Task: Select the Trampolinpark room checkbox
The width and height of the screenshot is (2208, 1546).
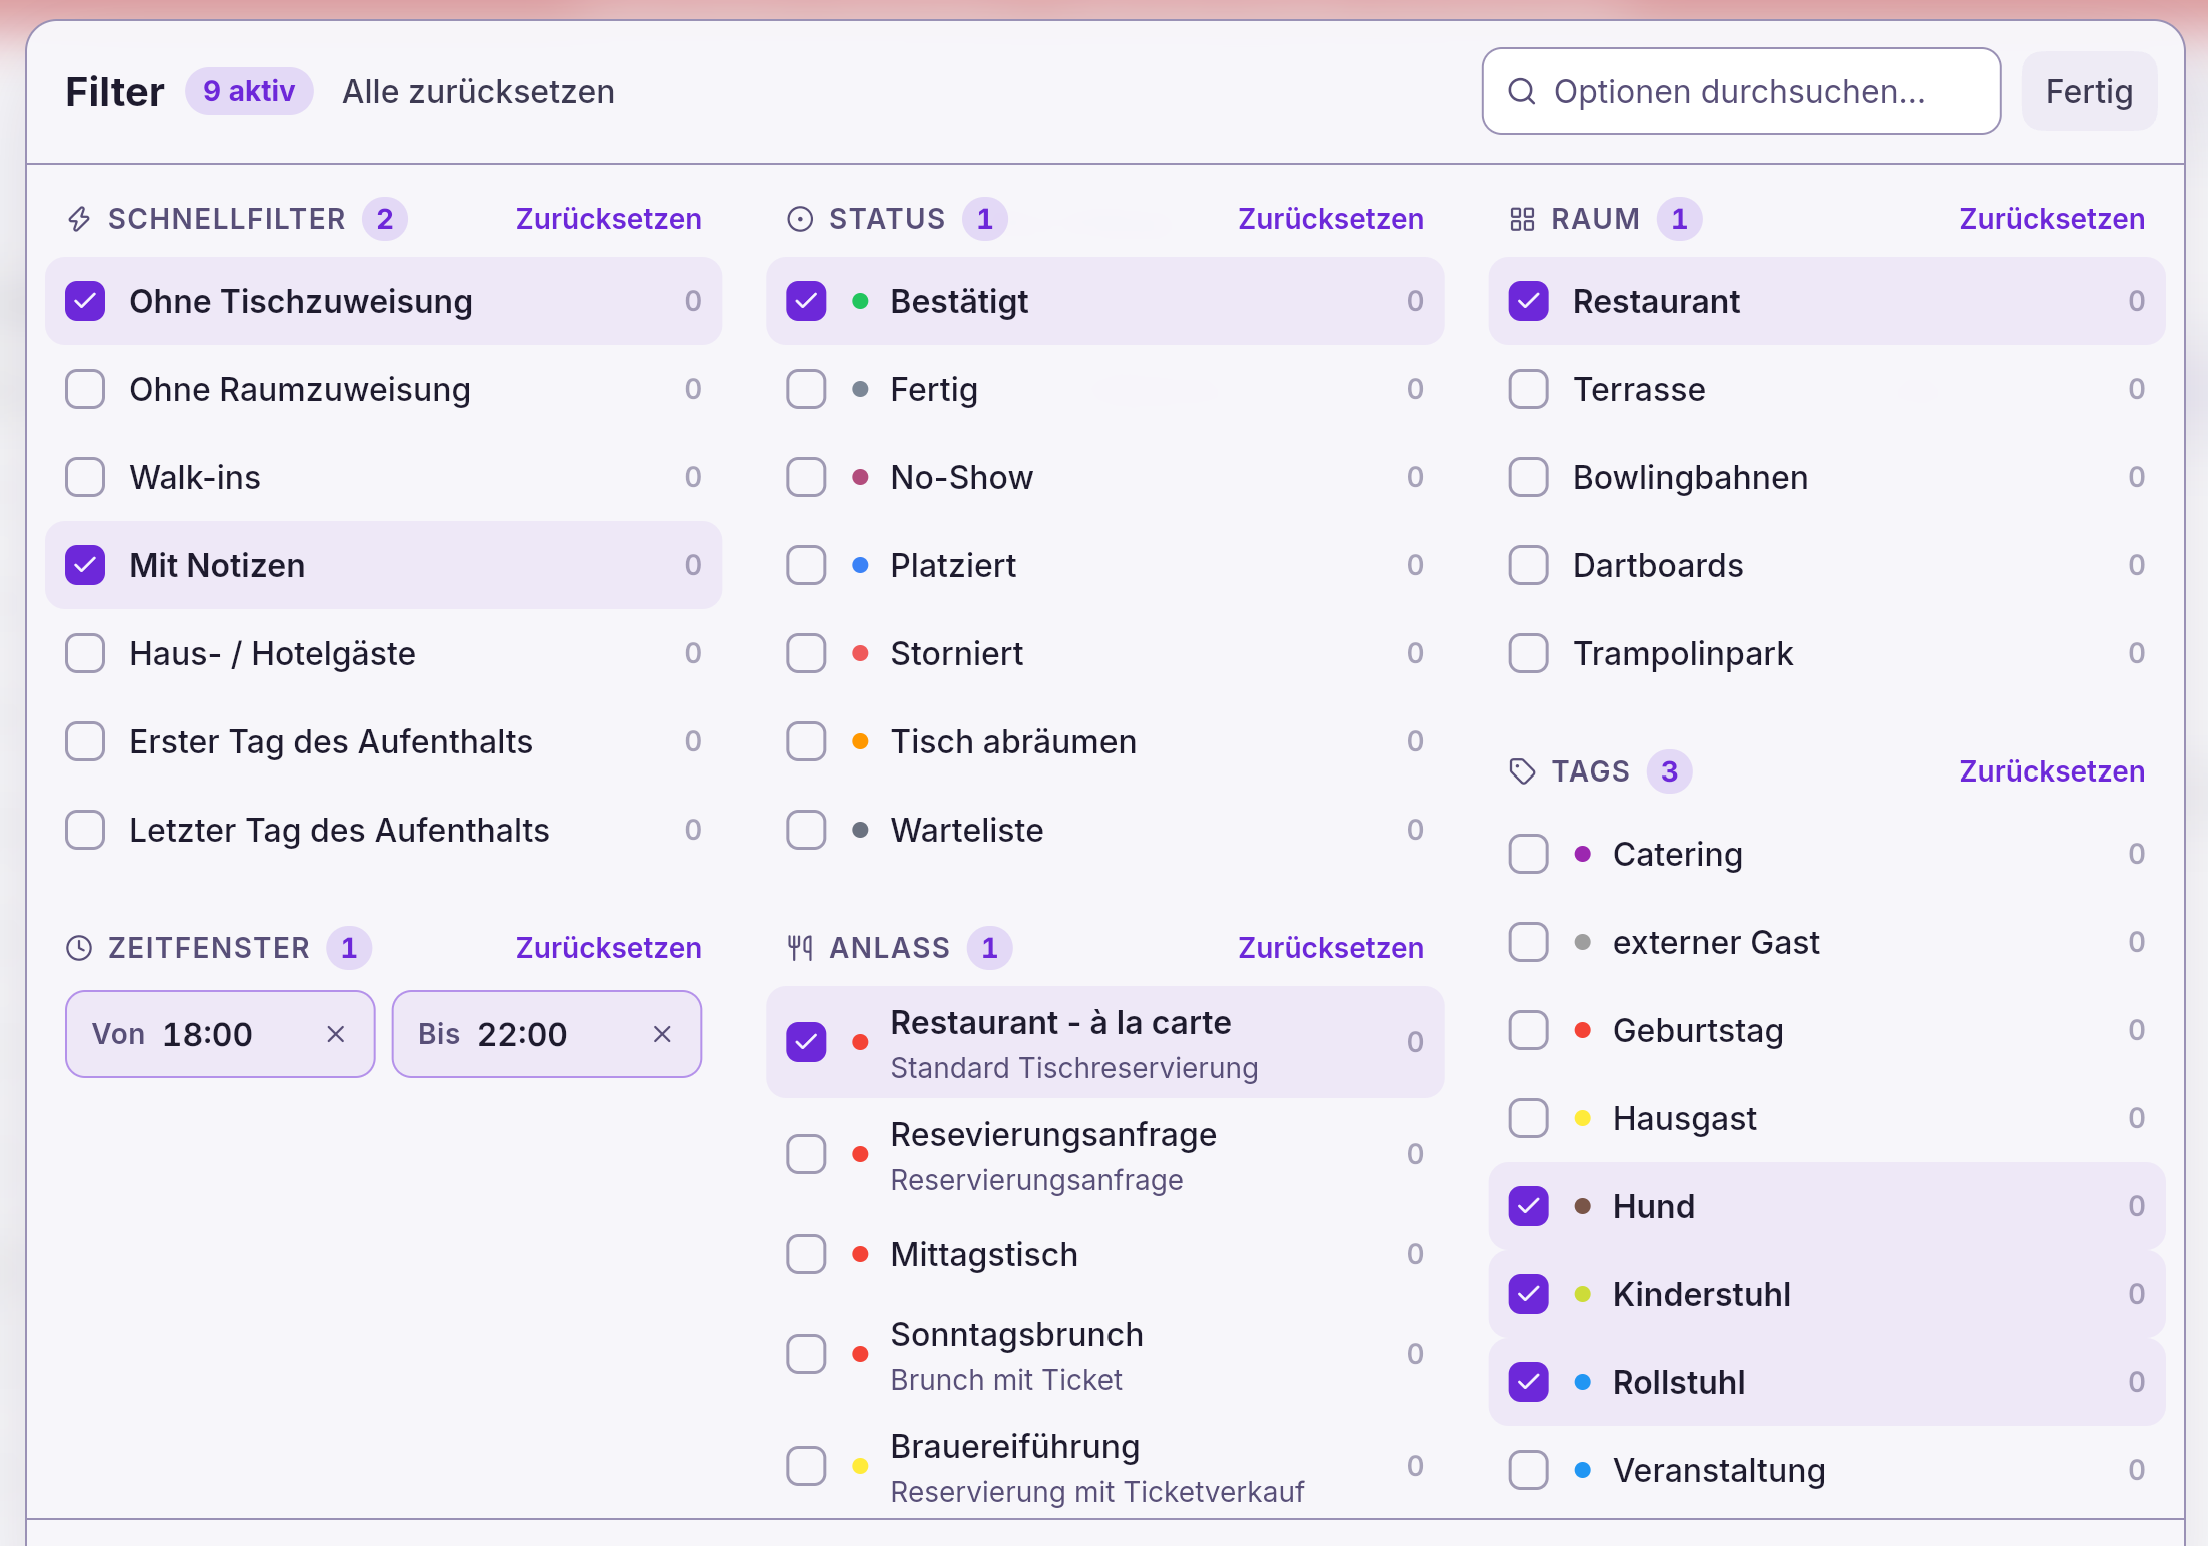Action: pyautogui.click(x=1528, y=653)
